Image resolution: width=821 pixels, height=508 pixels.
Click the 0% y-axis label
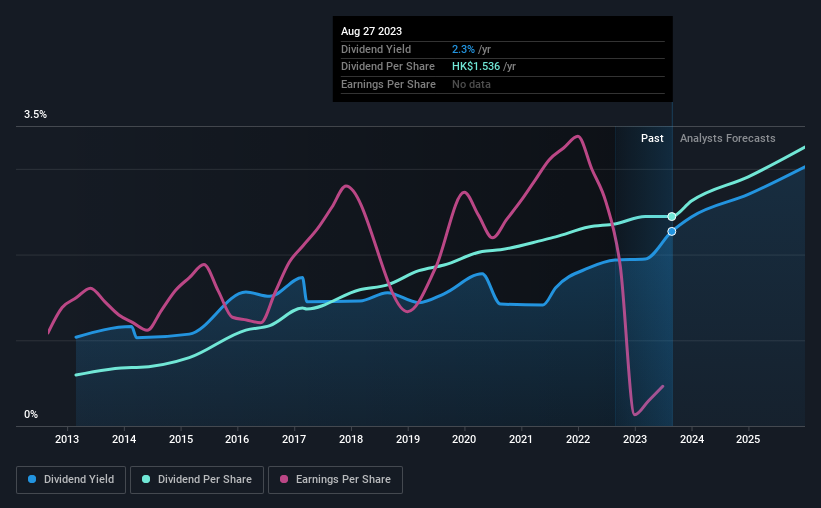[31, 415]
